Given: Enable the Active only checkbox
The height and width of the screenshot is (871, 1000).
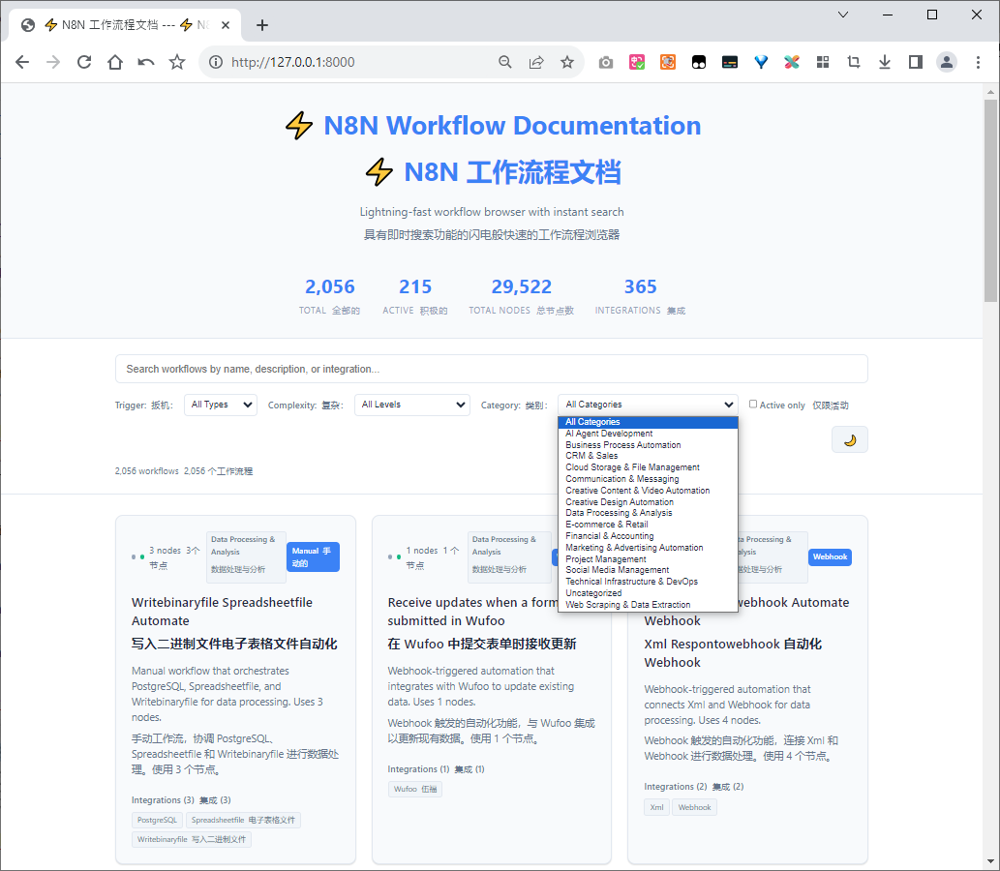Looking at the screenshot, I should pyautogui.click(x=753, y=404).
